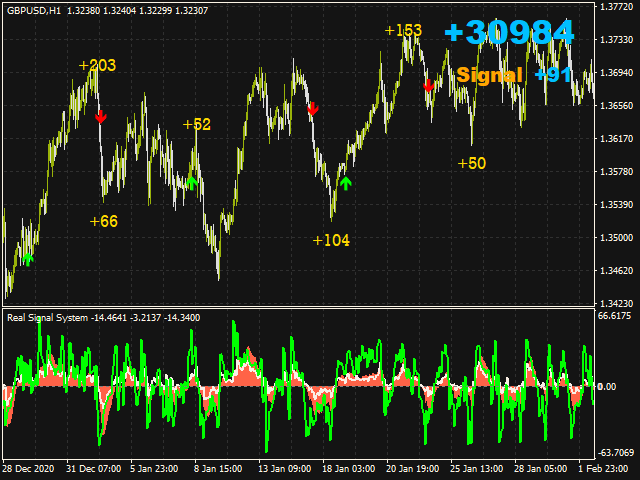Screen dimensions: 640x480
Task: Click the green buy arrow under +52
Action: pos(192,183)
